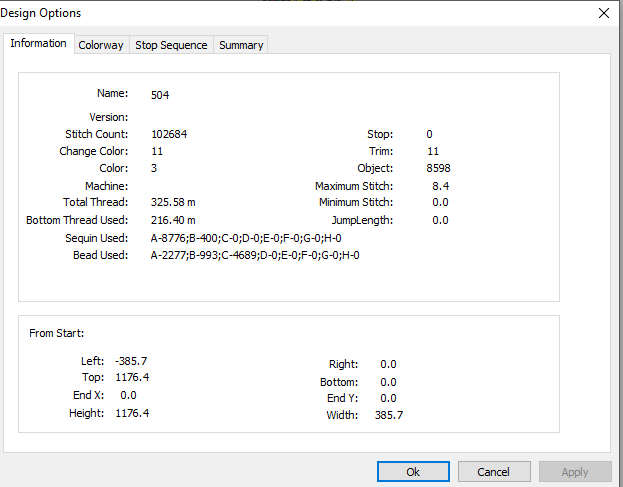The width and height of the screenshot is (623, 487).
Task: Click the Bottom Thread Used value 216.40 m
Action: (173, 220)
